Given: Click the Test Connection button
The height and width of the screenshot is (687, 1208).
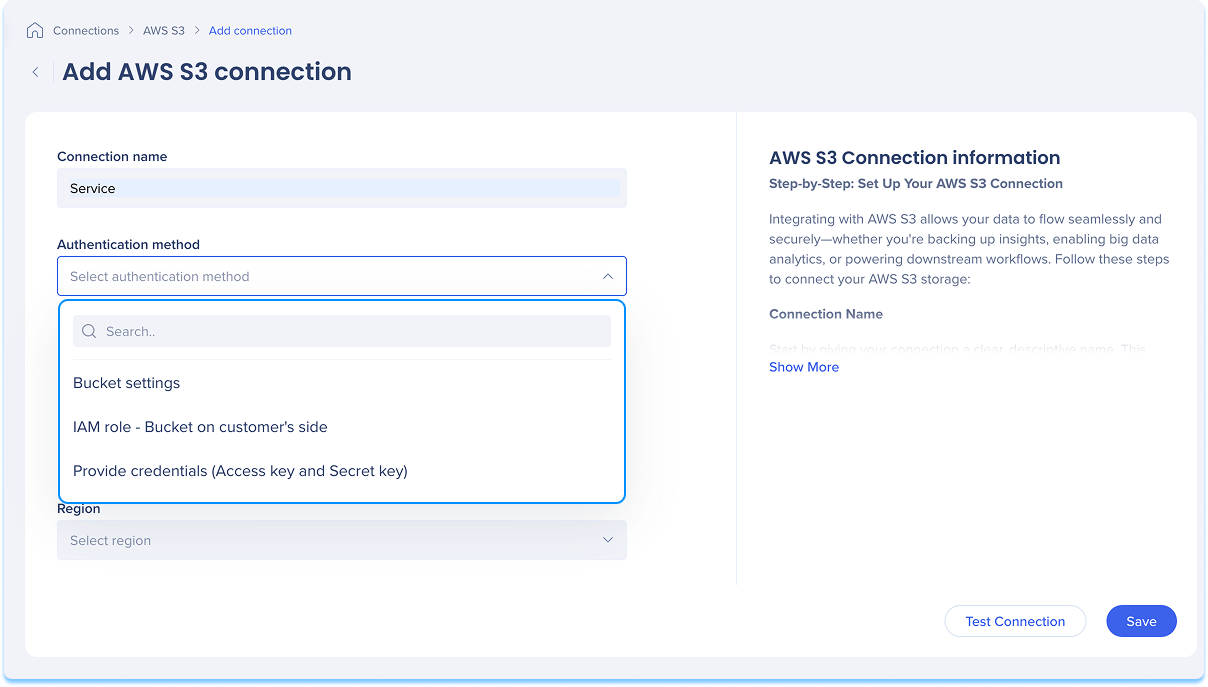Looking at the screenshot, I should click(1015, 621).
